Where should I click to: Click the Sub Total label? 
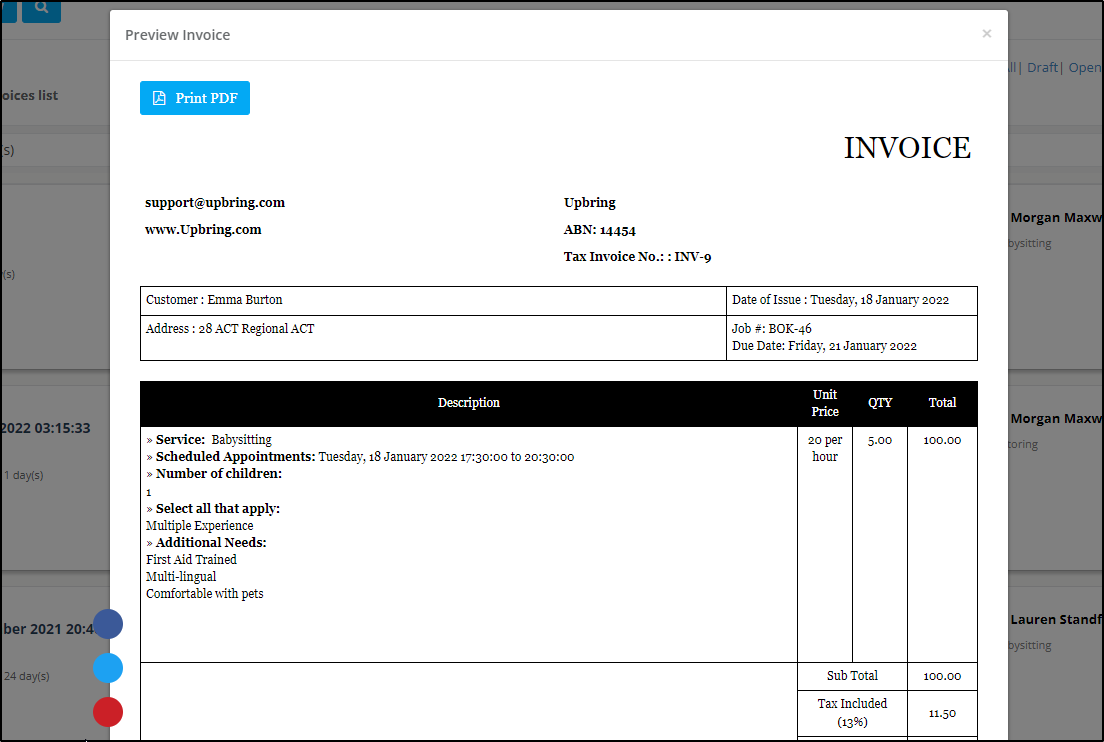point(852,676)
